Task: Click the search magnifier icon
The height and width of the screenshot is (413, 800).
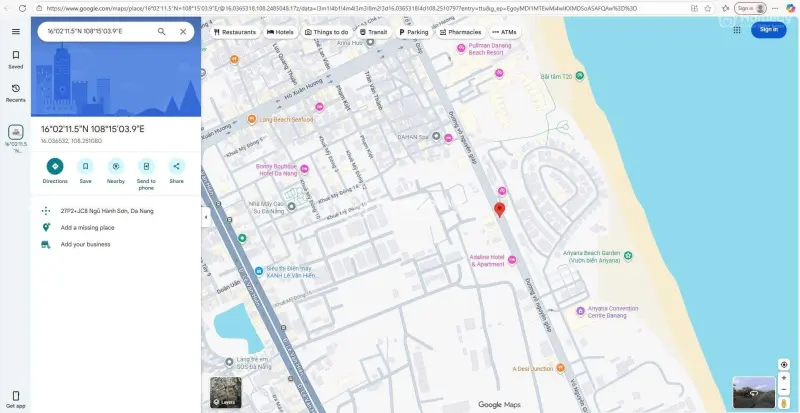Action: tap(162, 31)
